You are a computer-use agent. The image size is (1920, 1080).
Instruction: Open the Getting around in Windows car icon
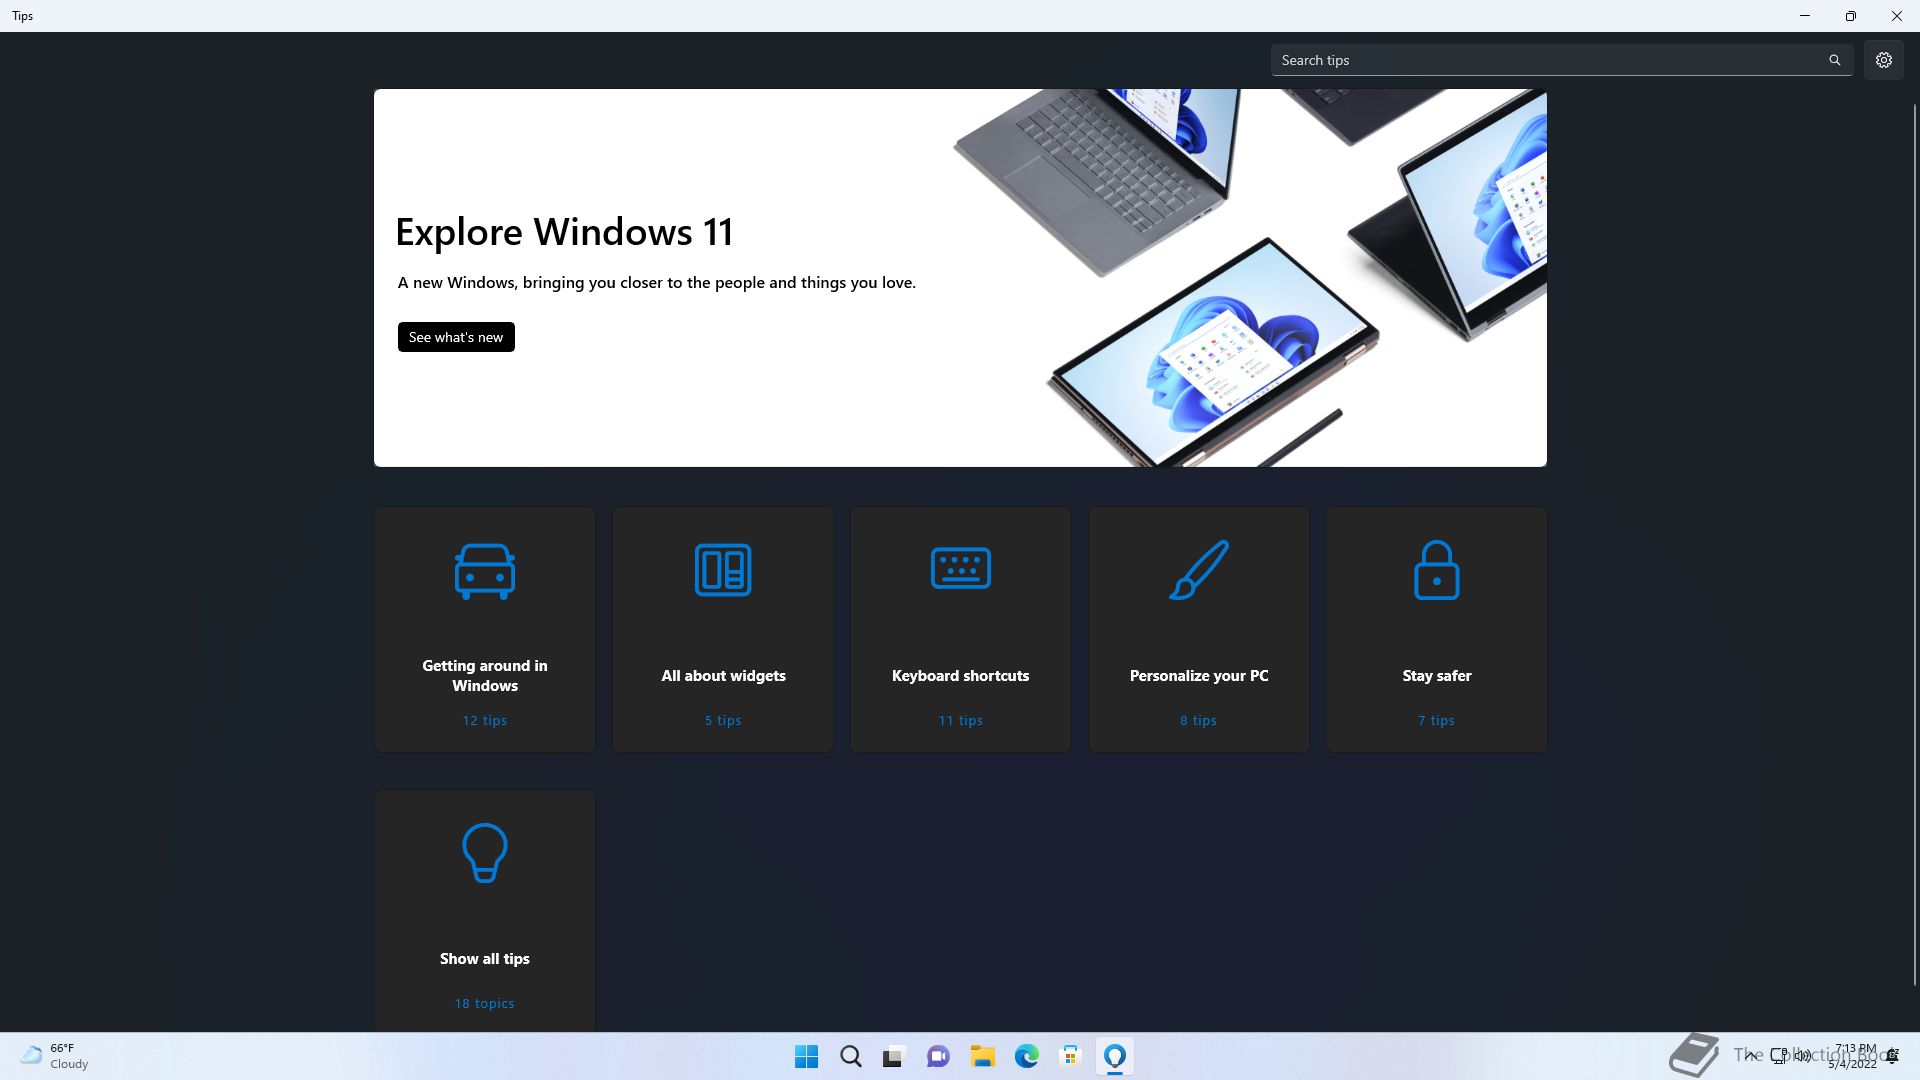[485, 571]
